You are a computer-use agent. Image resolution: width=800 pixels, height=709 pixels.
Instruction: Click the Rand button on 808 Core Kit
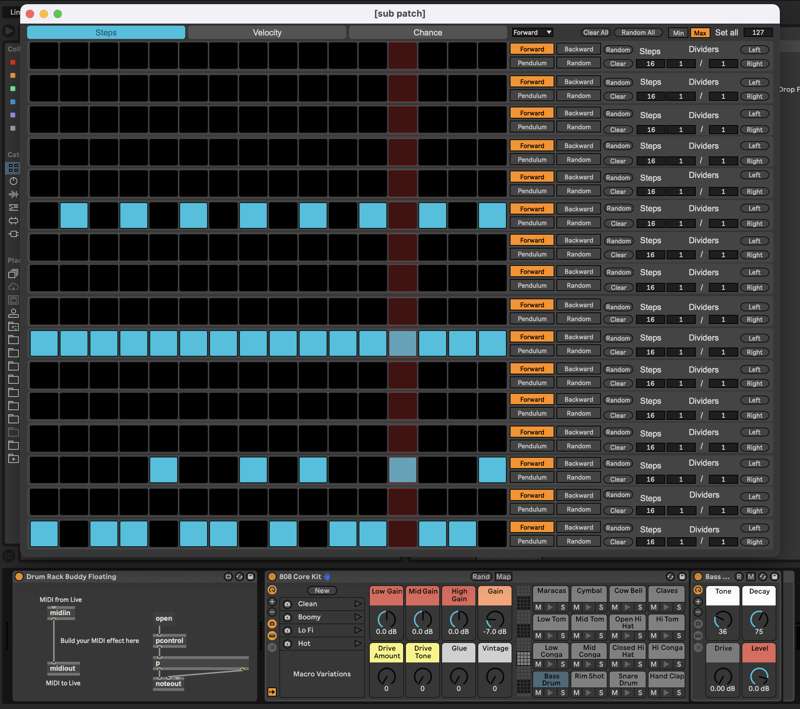481,576
